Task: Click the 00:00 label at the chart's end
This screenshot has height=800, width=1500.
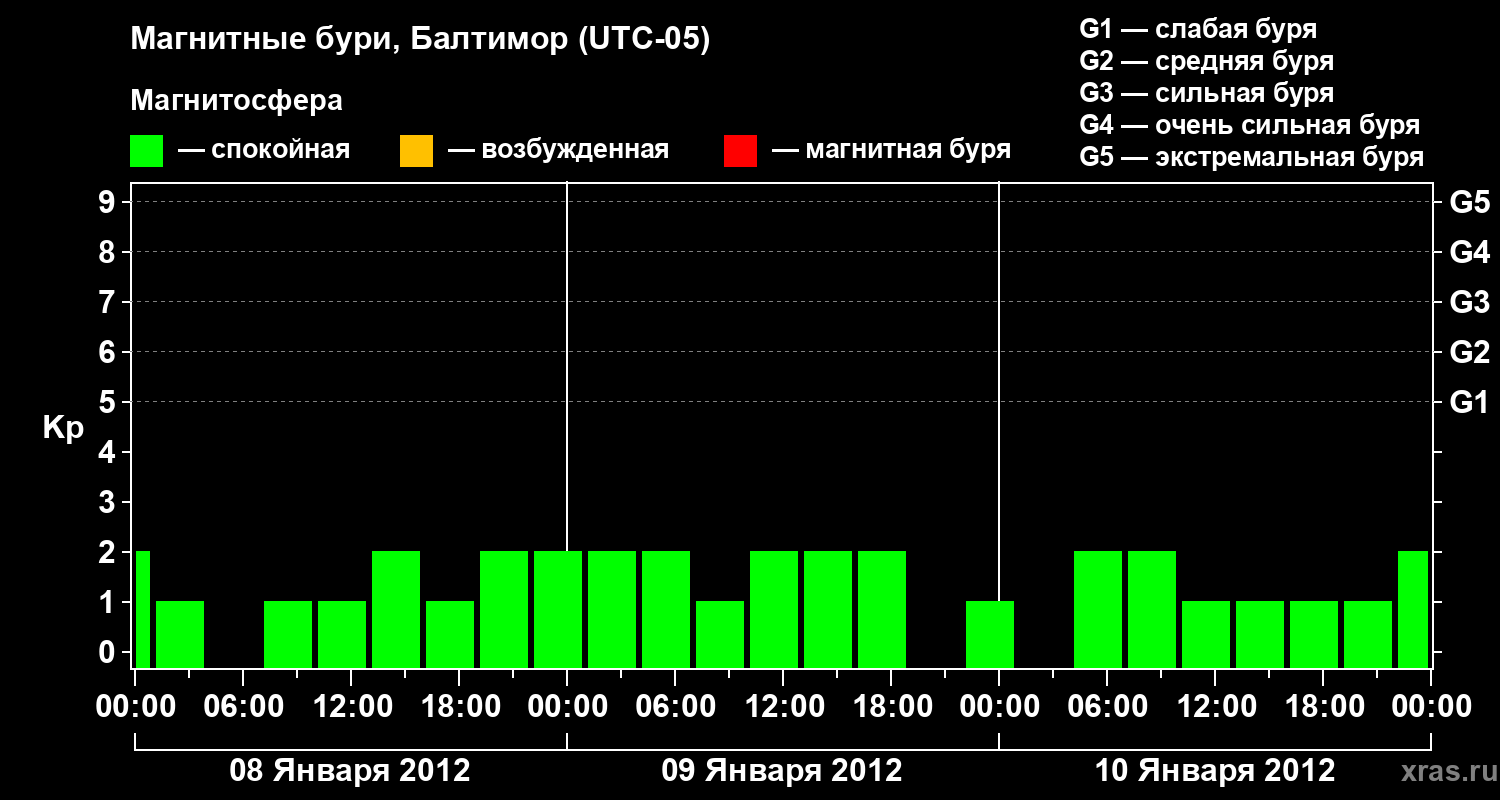Action: point(1432,706)
